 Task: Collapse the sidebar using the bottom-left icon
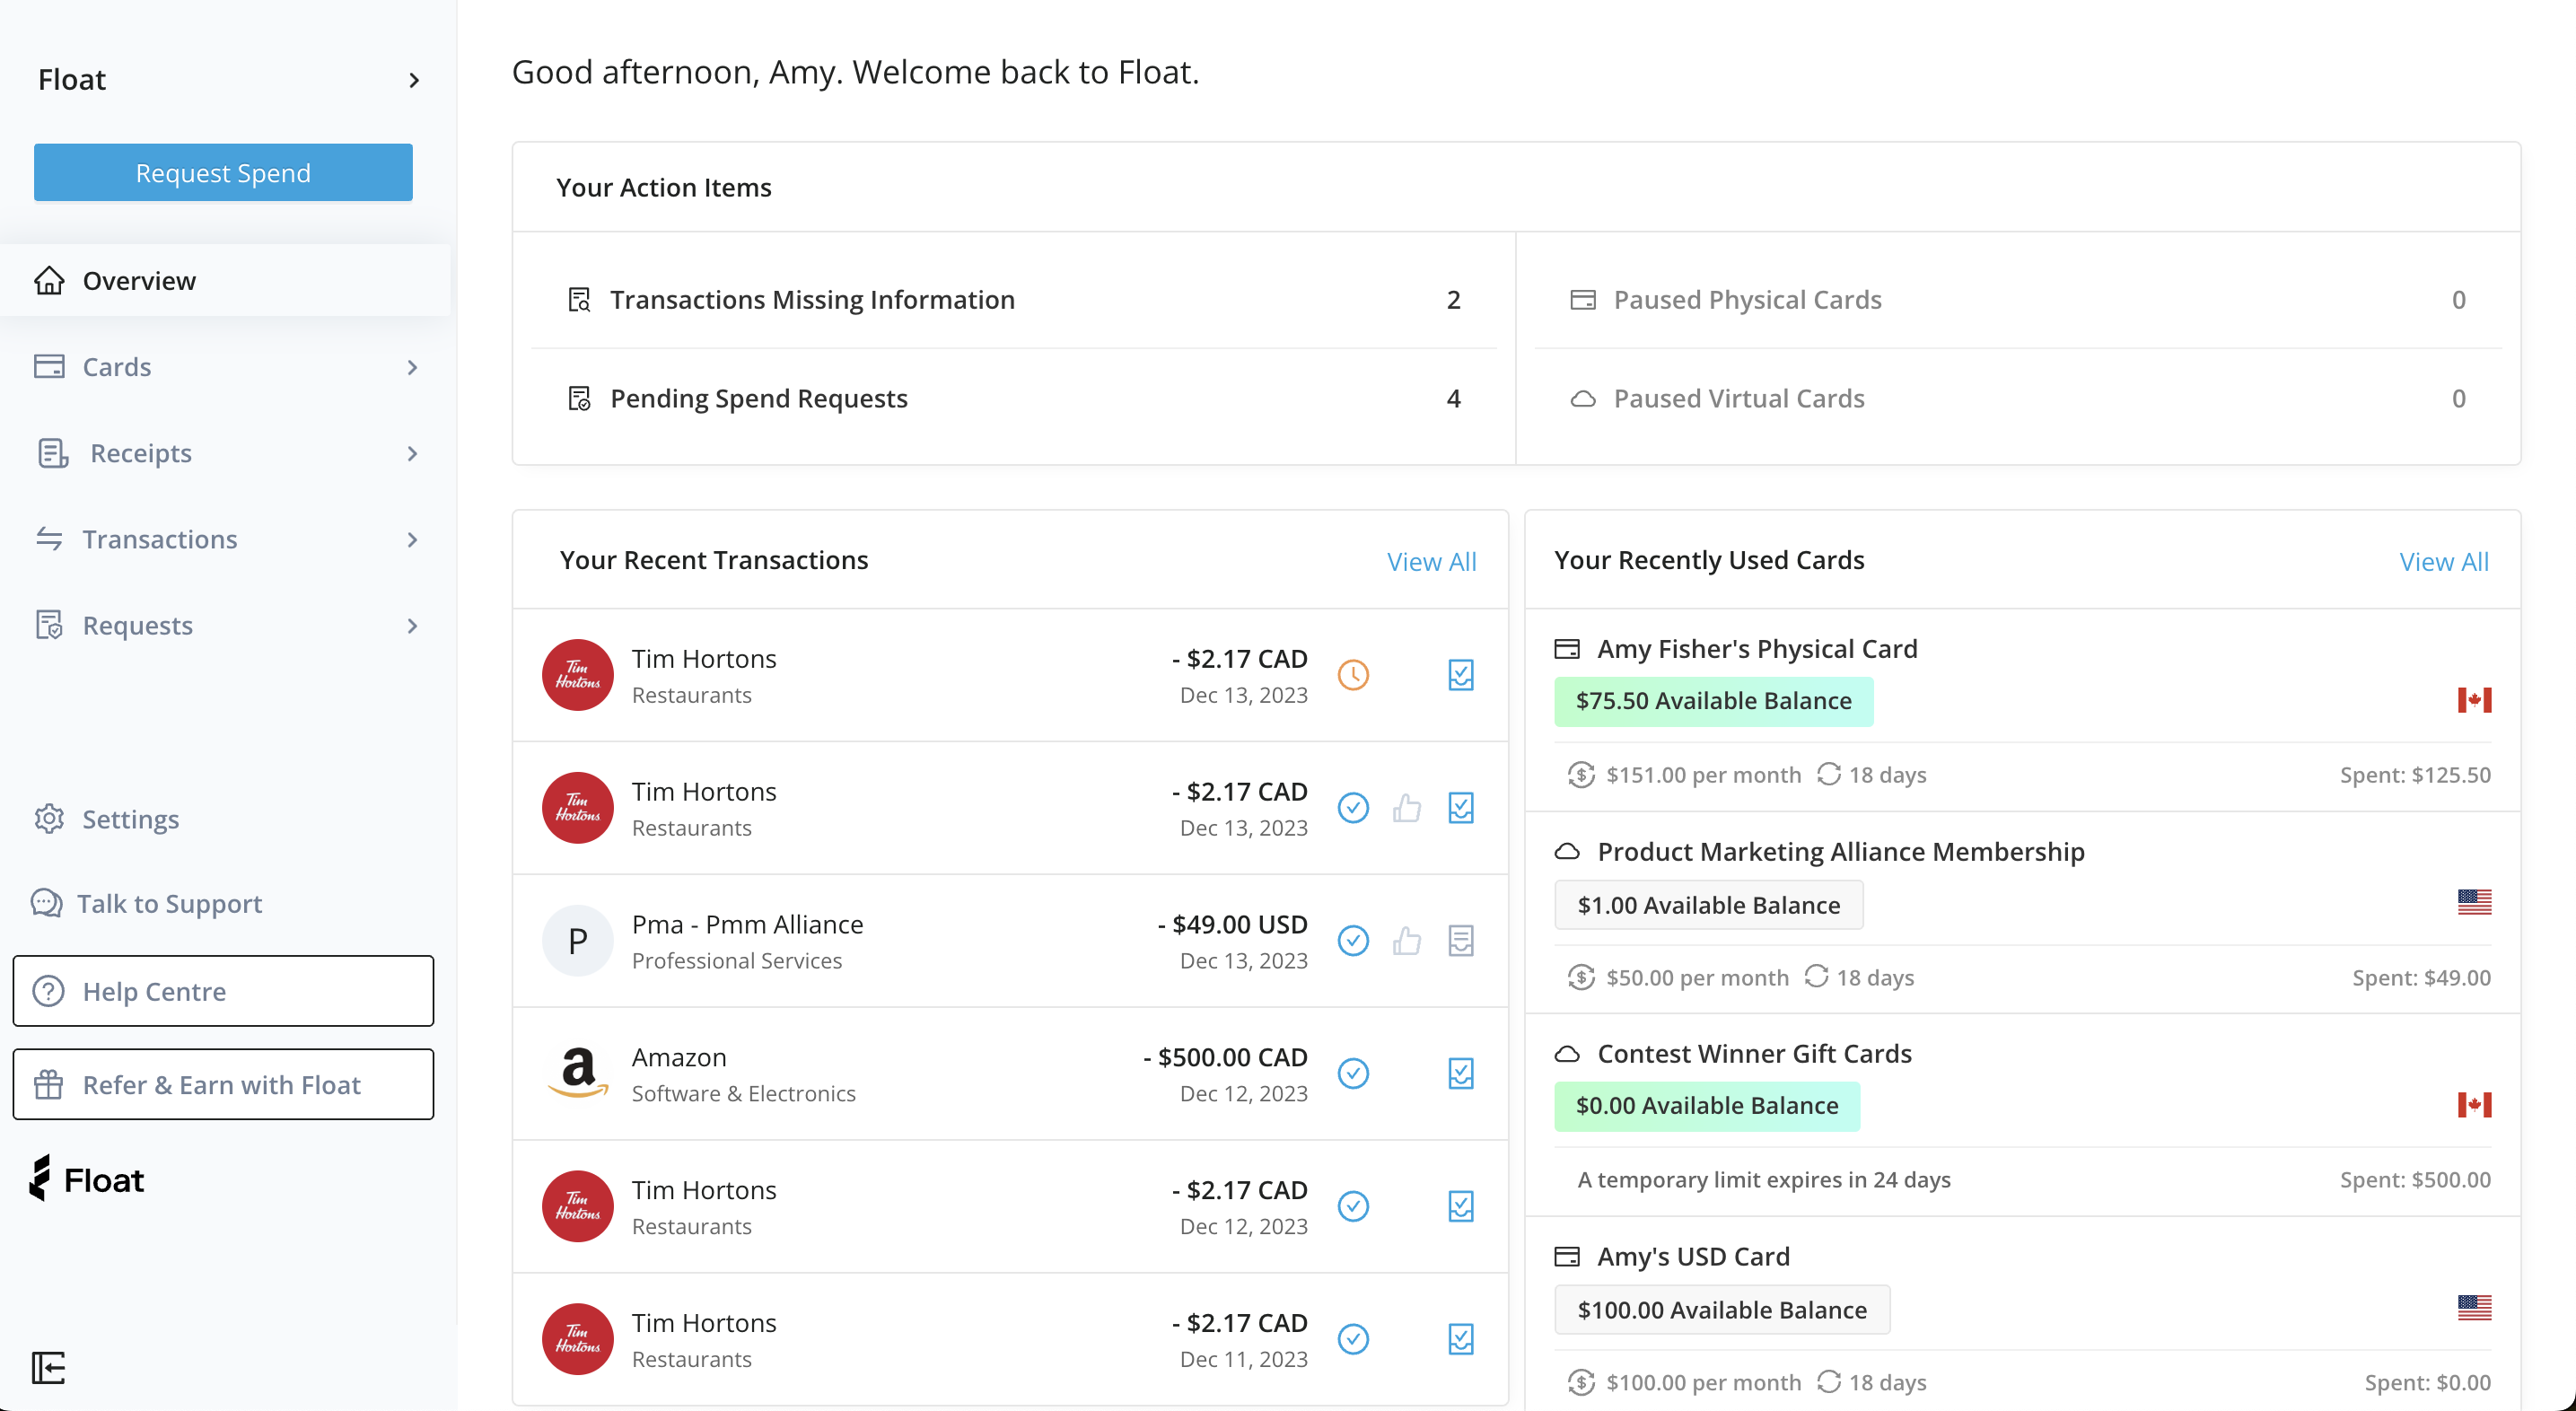[49, 1369]
